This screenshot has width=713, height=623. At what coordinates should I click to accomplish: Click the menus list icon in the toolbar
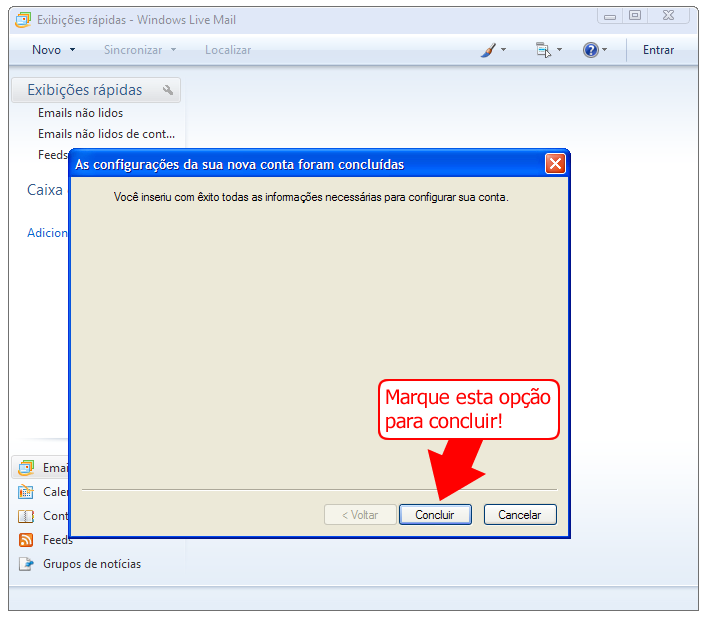[543, 50]
